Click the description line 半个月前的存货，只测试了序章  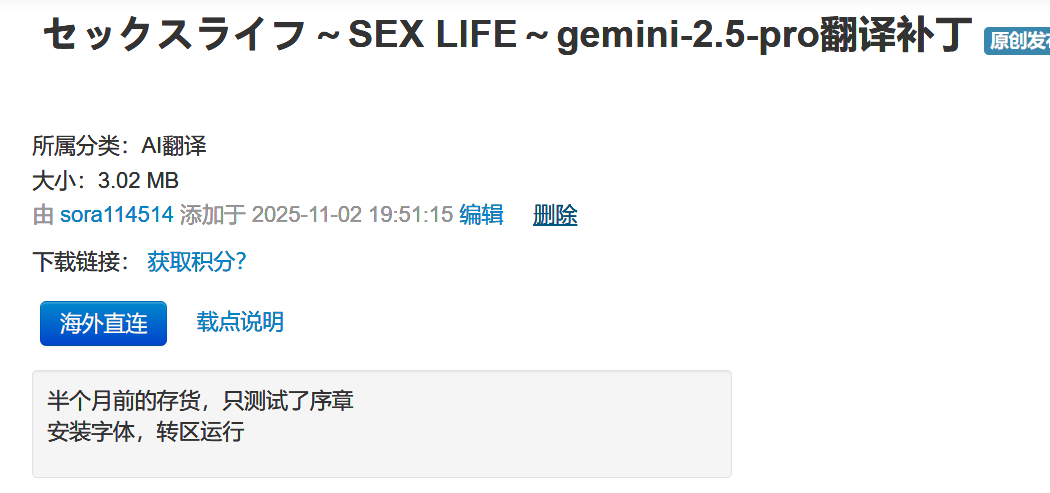pos(200,402)
